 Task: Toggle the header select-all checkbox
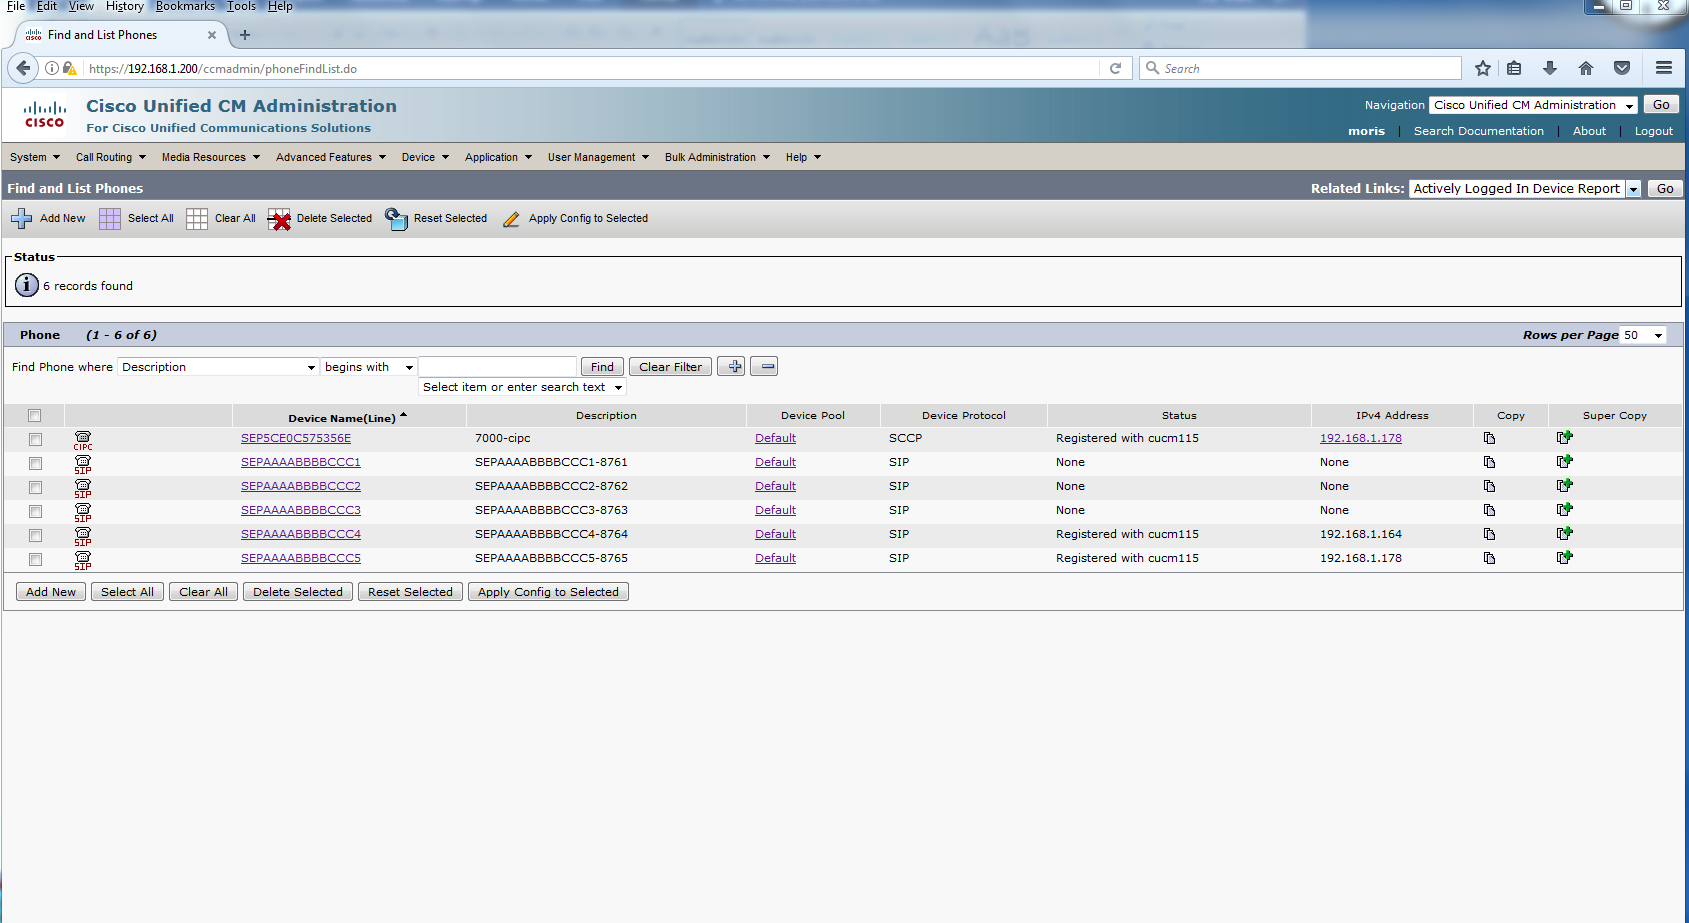pos(35,416)
